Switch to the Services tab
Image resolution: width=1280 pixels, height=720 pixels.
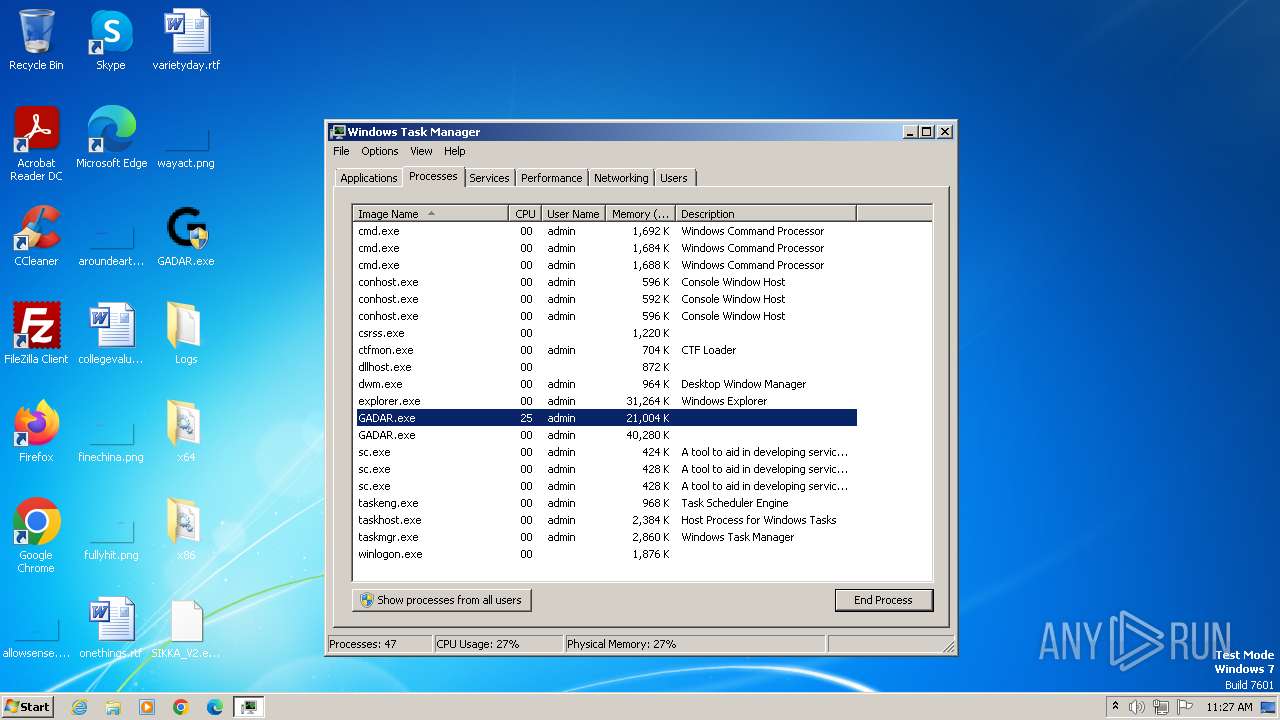coord(489,178)
